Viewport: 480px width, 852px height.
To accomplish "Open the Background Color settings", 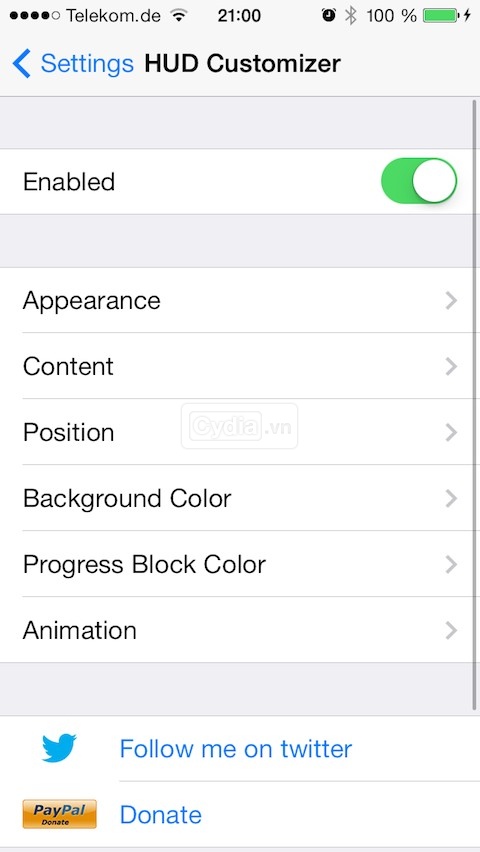I will pyautogui.click(x=240, y=498).
